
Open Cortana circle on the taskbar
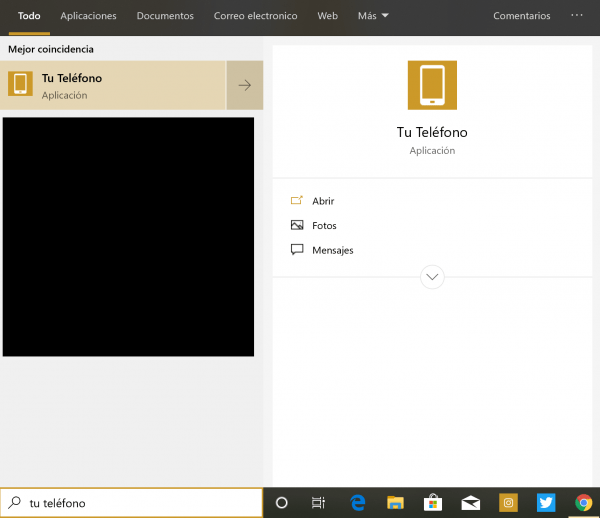point(282,503)
